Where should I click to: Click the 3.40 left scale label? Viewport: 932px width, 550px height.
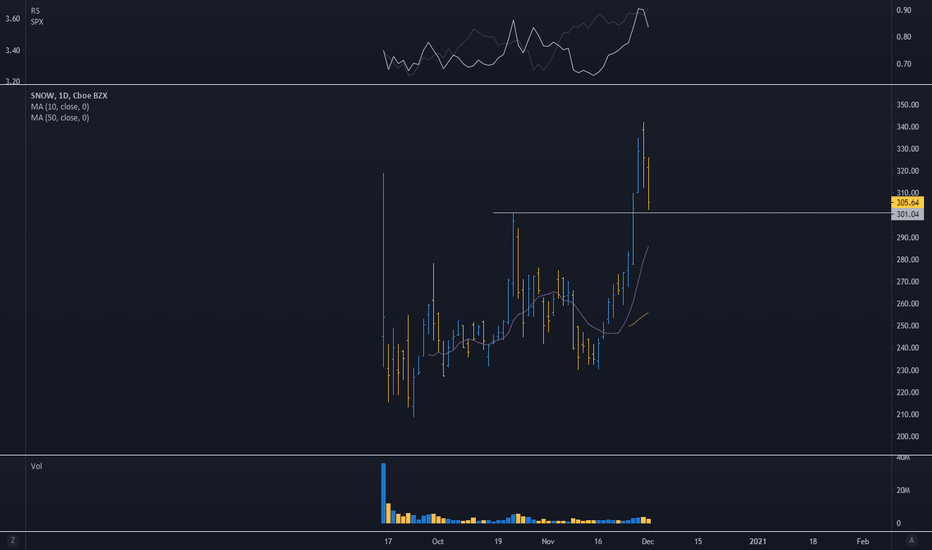click(12, 50)
